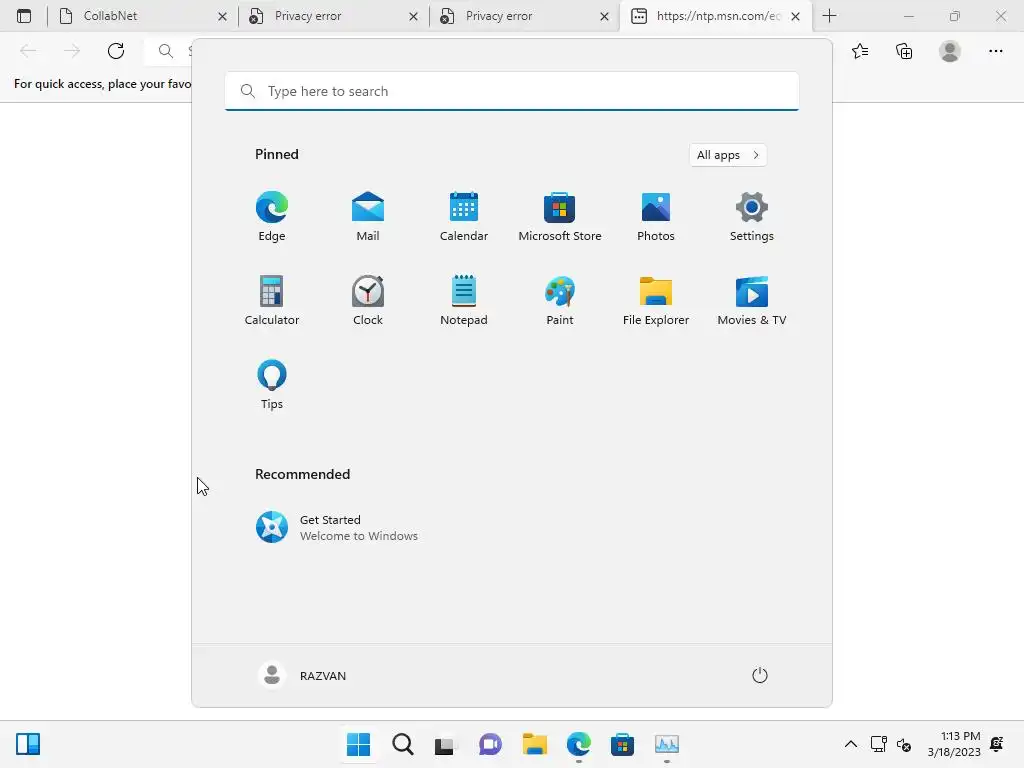Open taskbar Search magnifier
This screenshot has width=1024, height=768.
pyautogui.click(x=402, y=744)
